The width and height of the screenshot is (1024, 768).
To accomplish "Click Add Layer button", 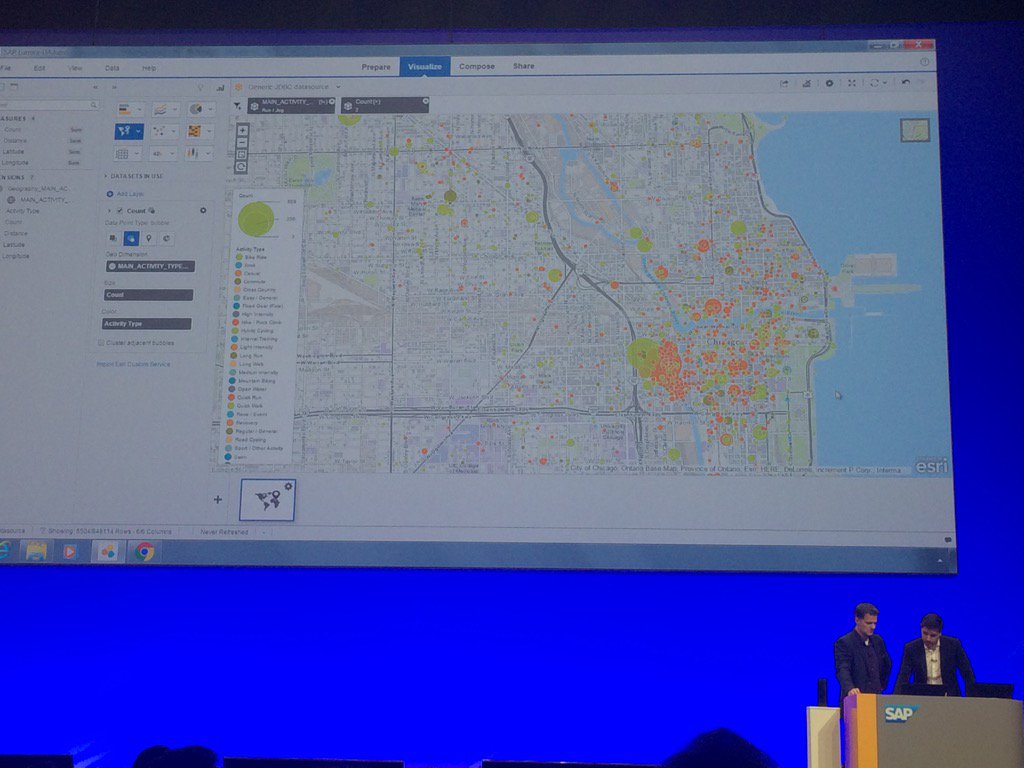I will 125,194.
